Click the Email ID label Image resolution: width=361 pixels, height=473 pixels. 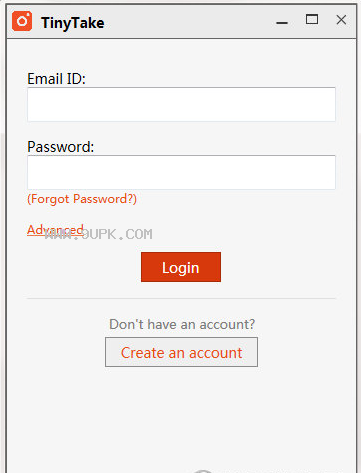56,79
